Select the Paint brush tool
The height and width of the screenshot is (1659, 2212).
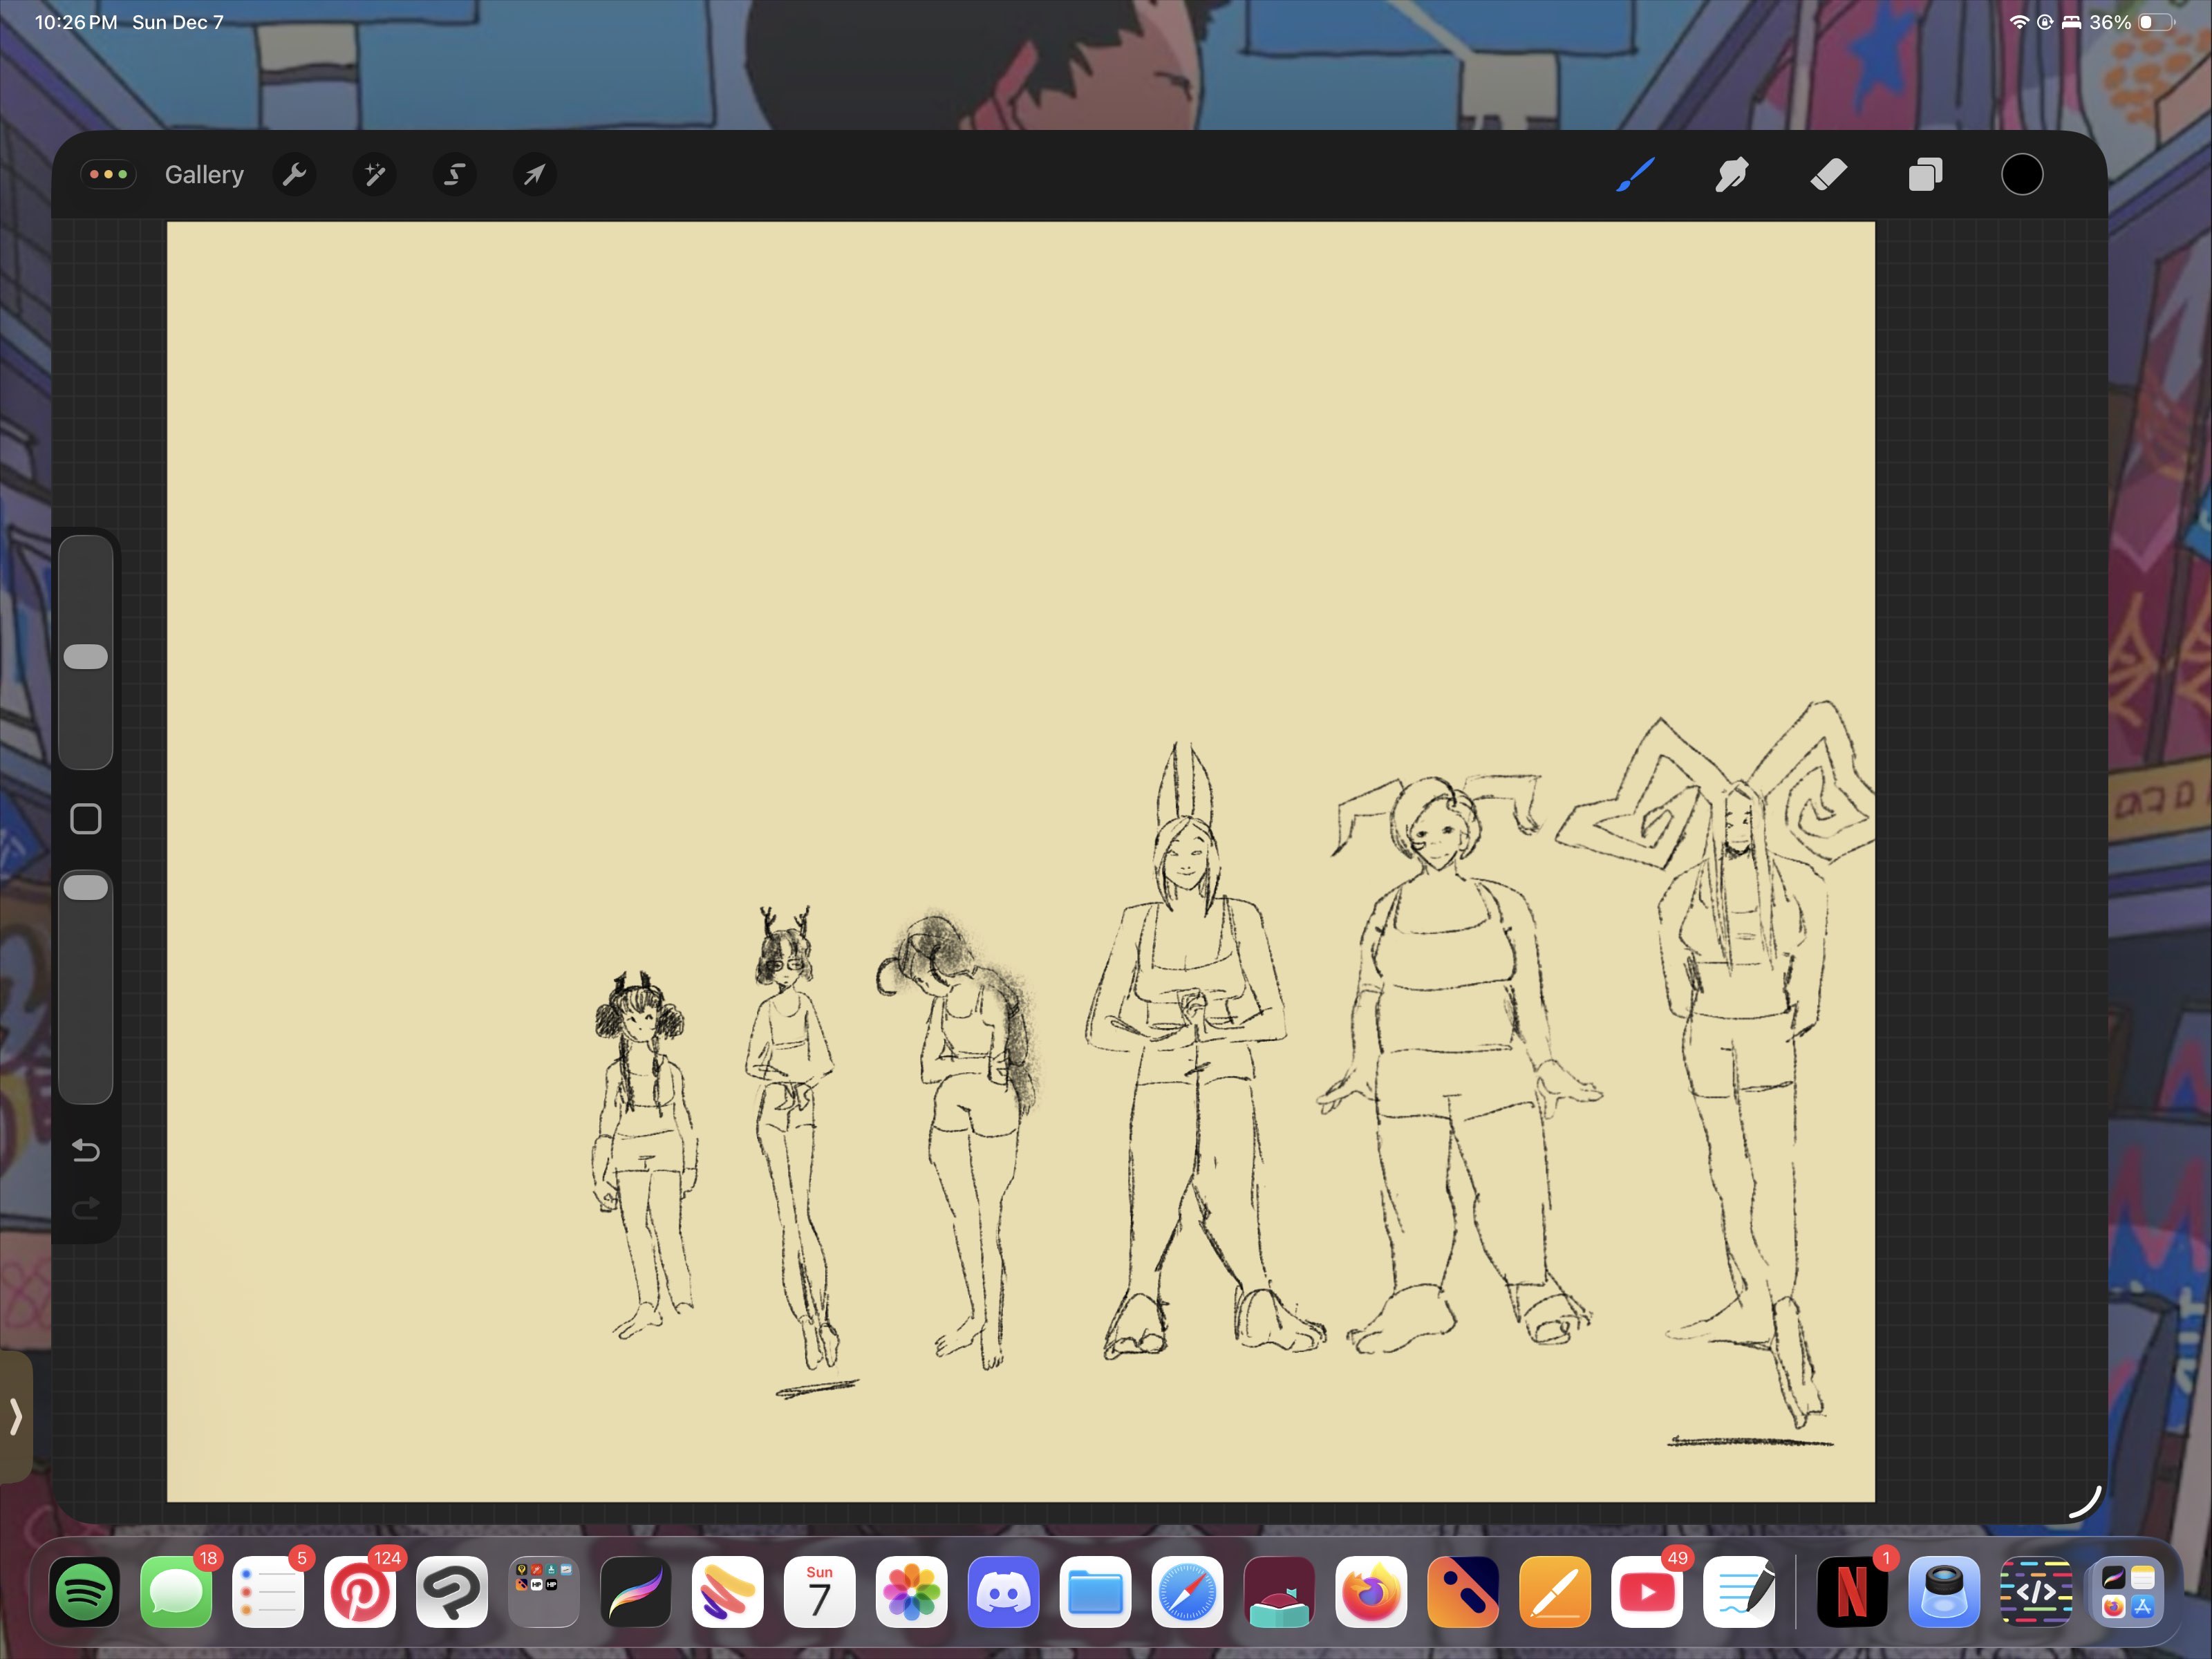point(1635,175)
